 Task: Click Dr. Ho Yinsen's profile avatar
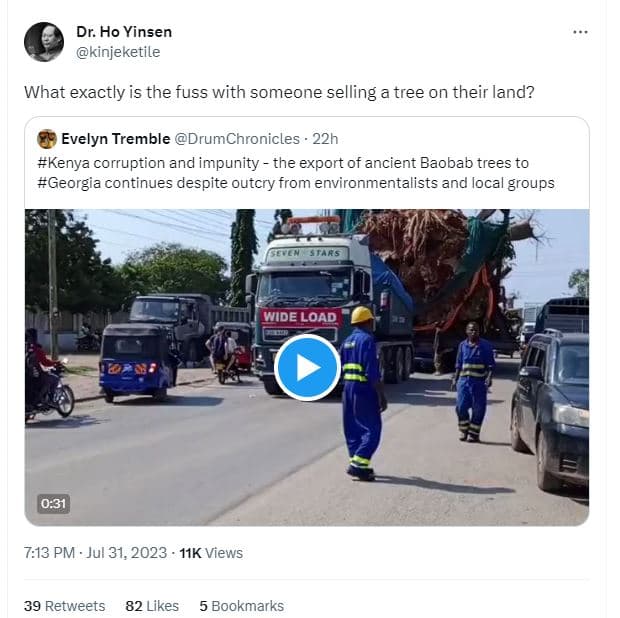[x=44, y=41]
